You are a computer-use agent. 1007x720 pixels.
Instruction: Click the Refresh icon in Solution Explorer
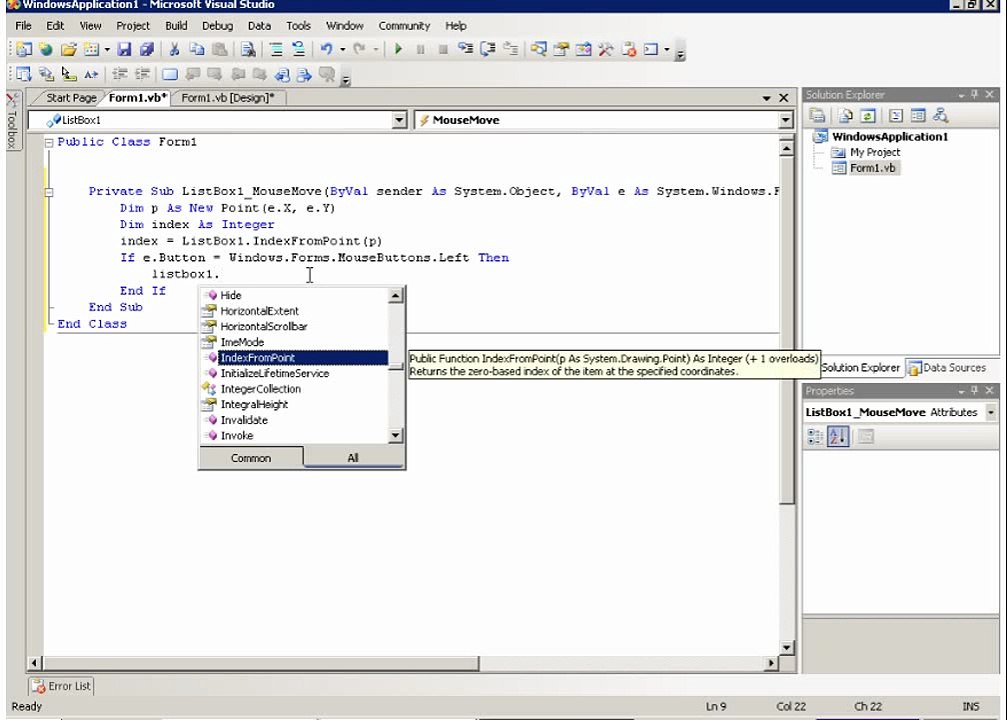[x=868, y=116]
